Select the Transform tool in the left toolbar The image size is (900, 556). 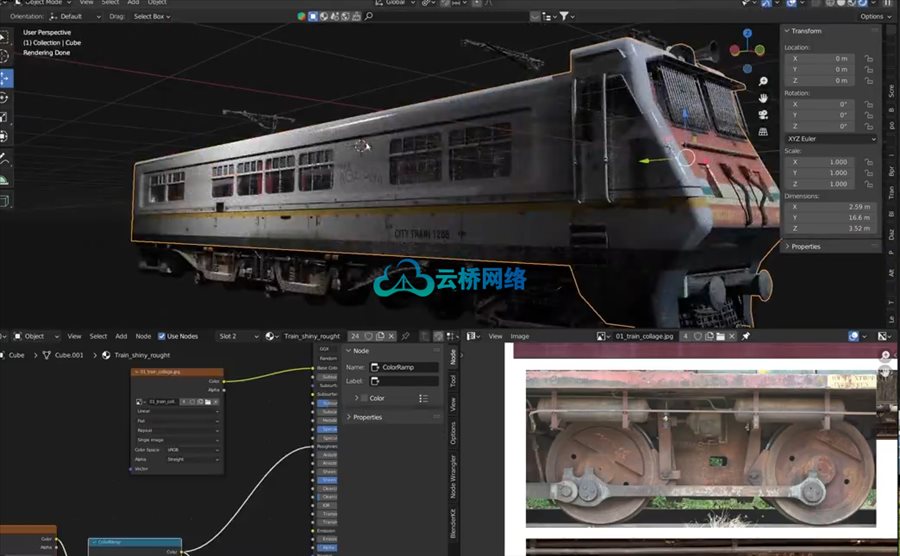(x=4, y=137)
